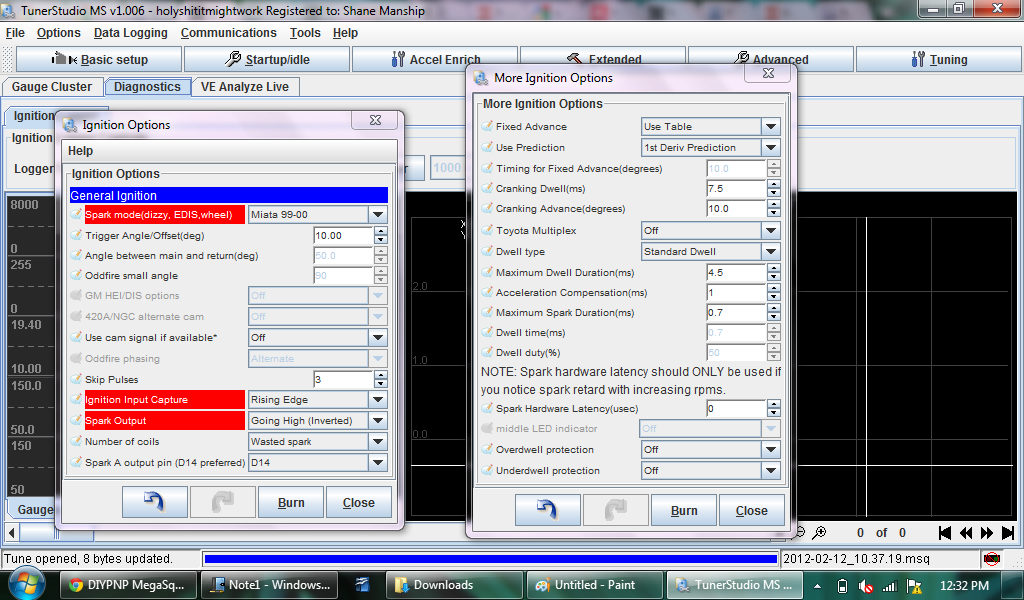Viewport: 1024px width, 600px height.
Task: Click the help icon beside Spark Hardware Latency
Action: coord(487,408)
